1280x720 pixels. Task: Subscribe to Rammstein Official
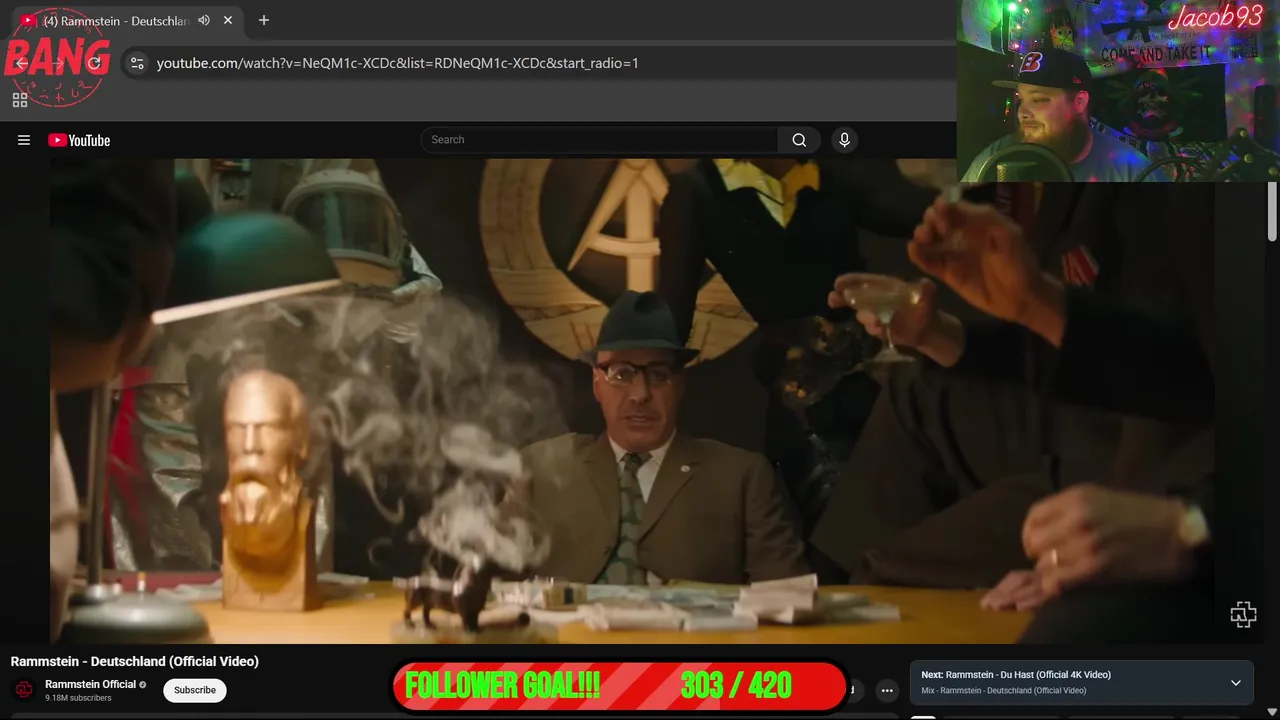coord(195,690)
